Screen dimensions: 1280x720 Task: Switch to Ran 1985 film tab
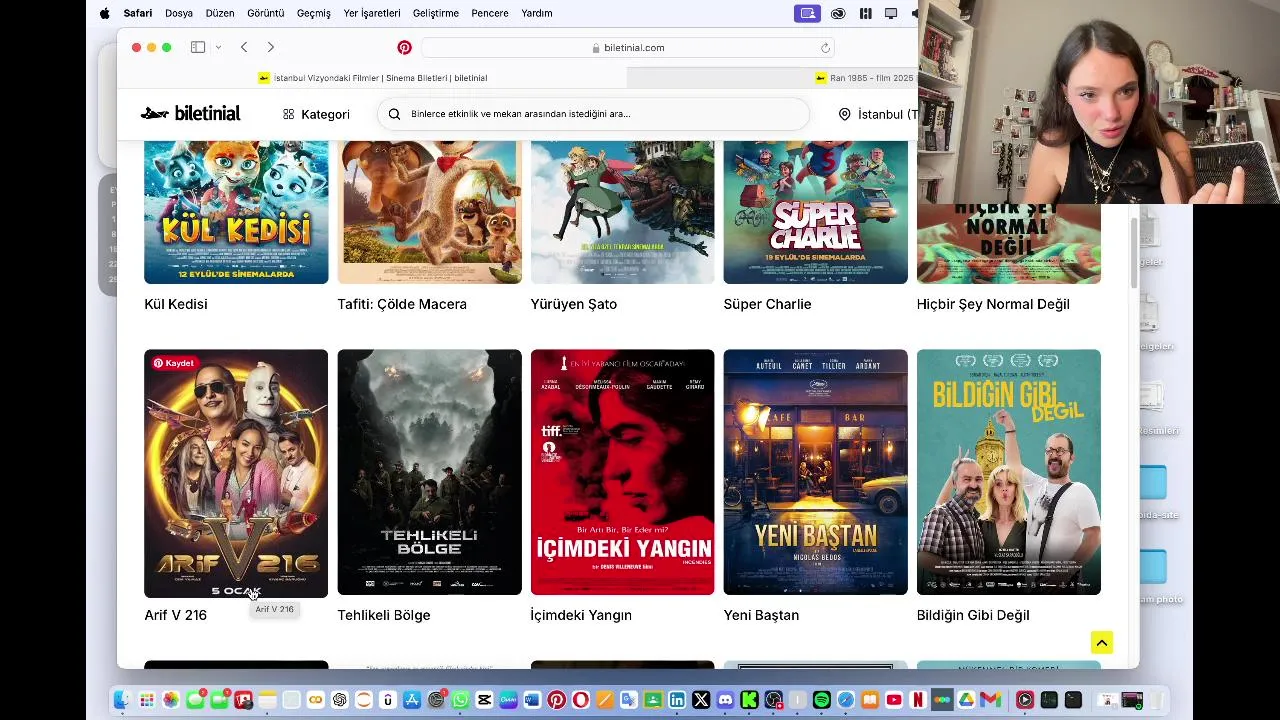pos(864,78)
